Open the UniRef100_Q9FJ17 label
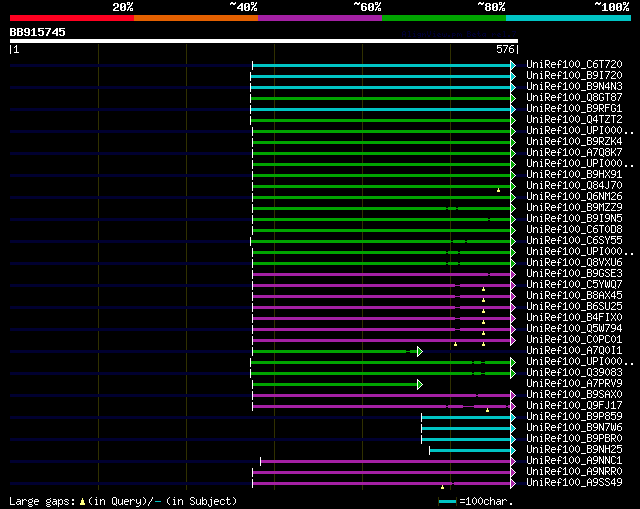 [x=574, y=406]
